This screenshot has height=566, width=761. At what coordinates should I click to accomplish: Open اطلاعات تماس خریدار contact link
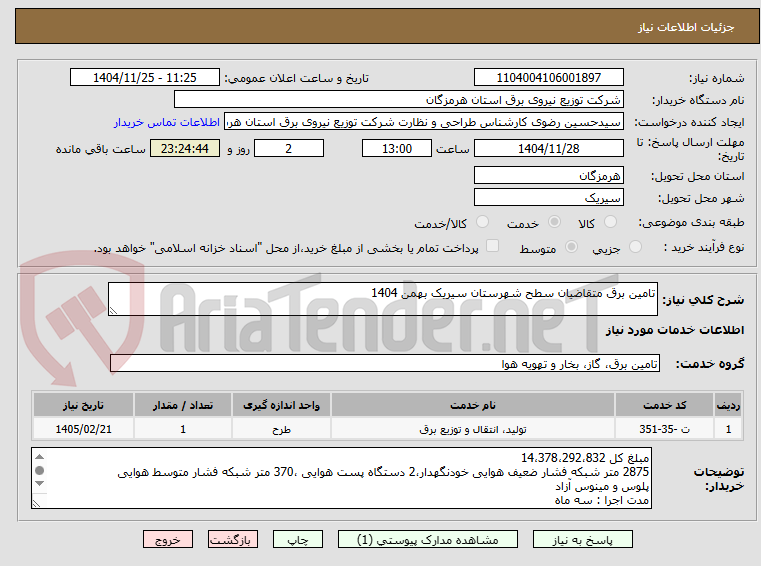(x=167, y=122)
